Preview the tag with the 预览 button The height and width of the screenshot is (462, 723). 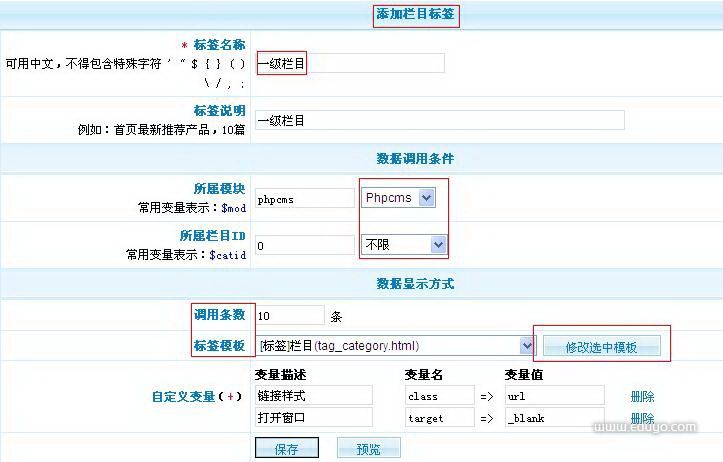(x=368, y=449)
